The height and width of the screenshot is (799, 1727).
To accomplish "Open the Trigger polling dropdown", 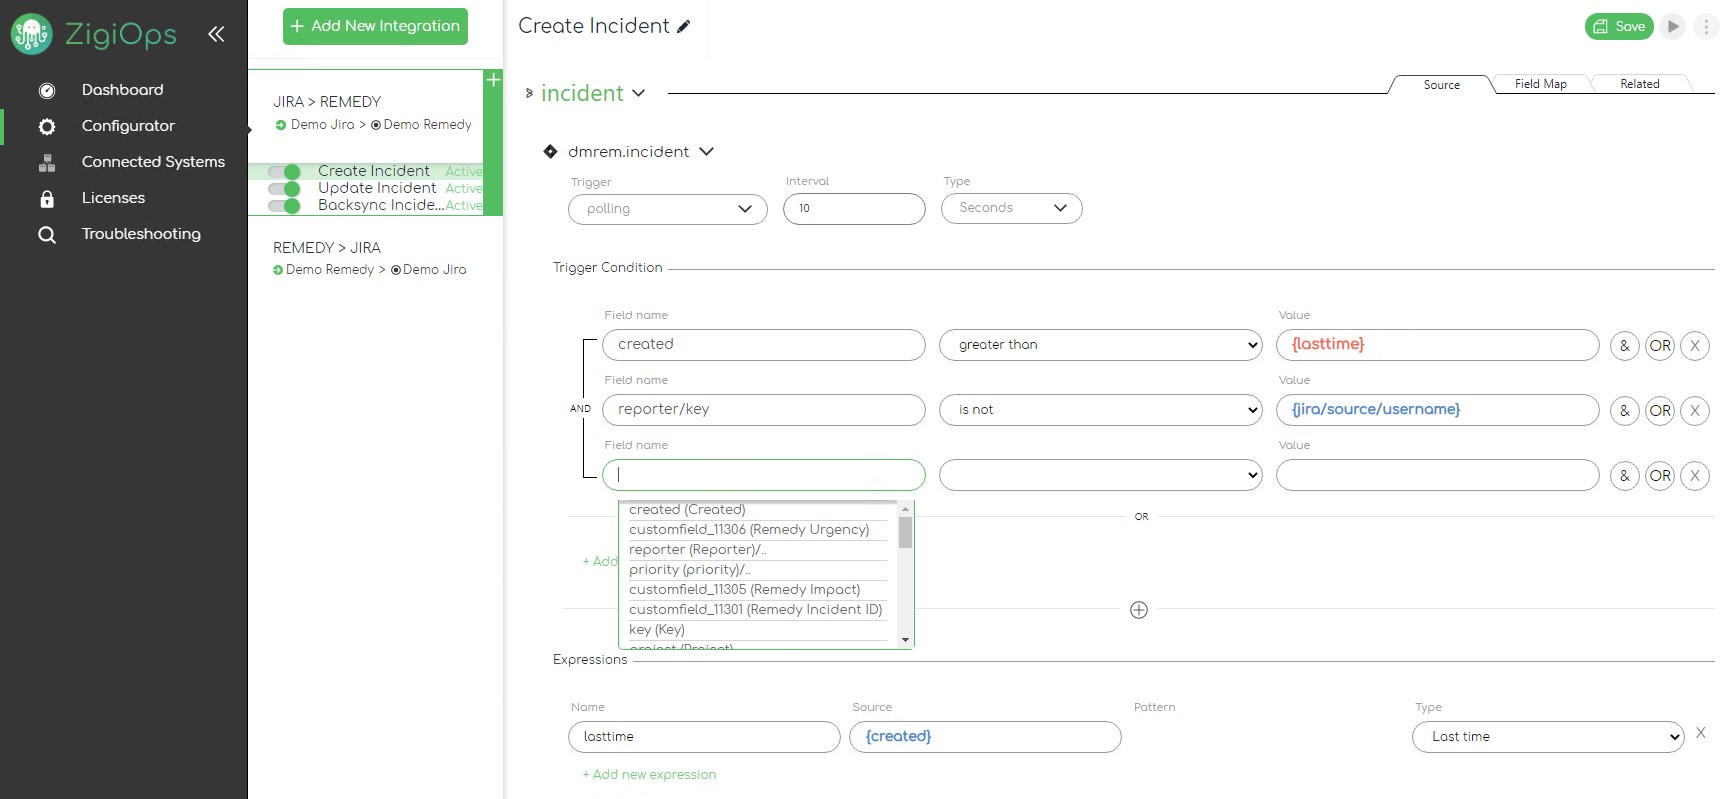I will 668,209.
